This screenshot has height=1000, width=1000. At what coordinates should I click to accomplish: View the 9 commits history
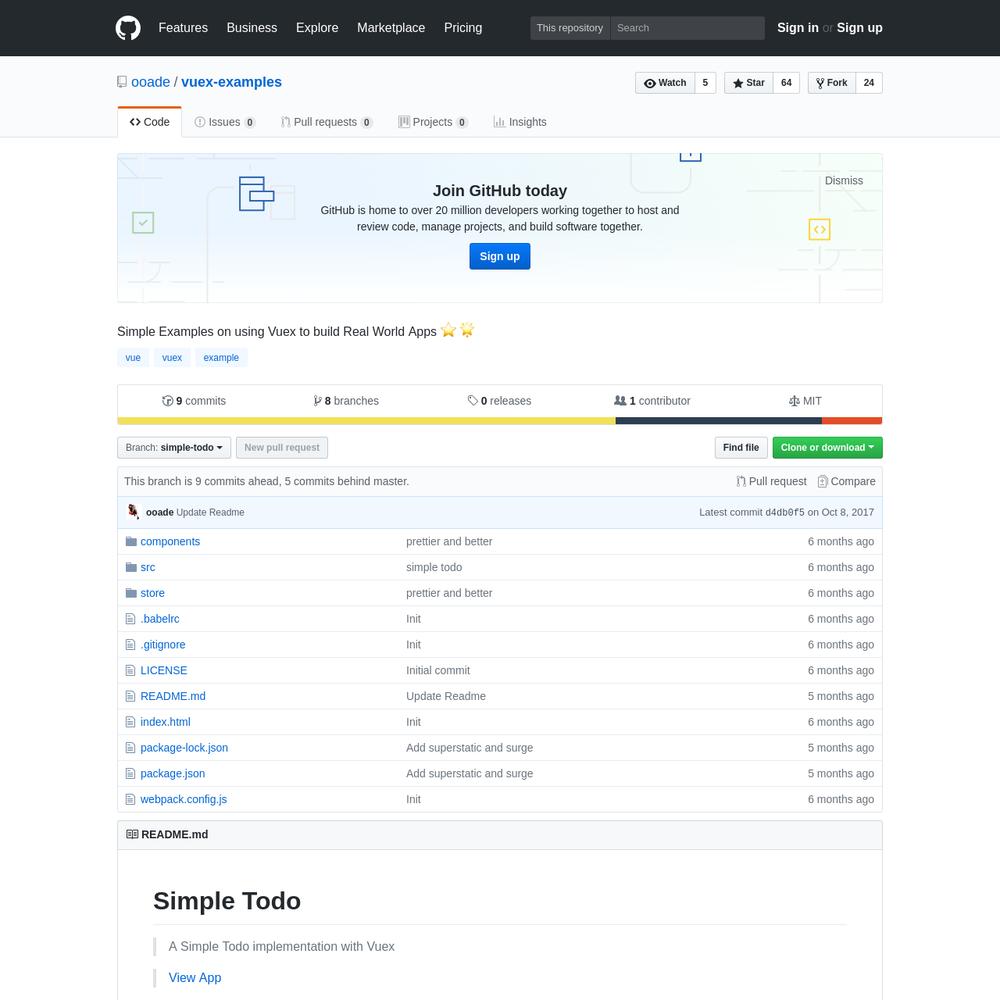(194, 401)
